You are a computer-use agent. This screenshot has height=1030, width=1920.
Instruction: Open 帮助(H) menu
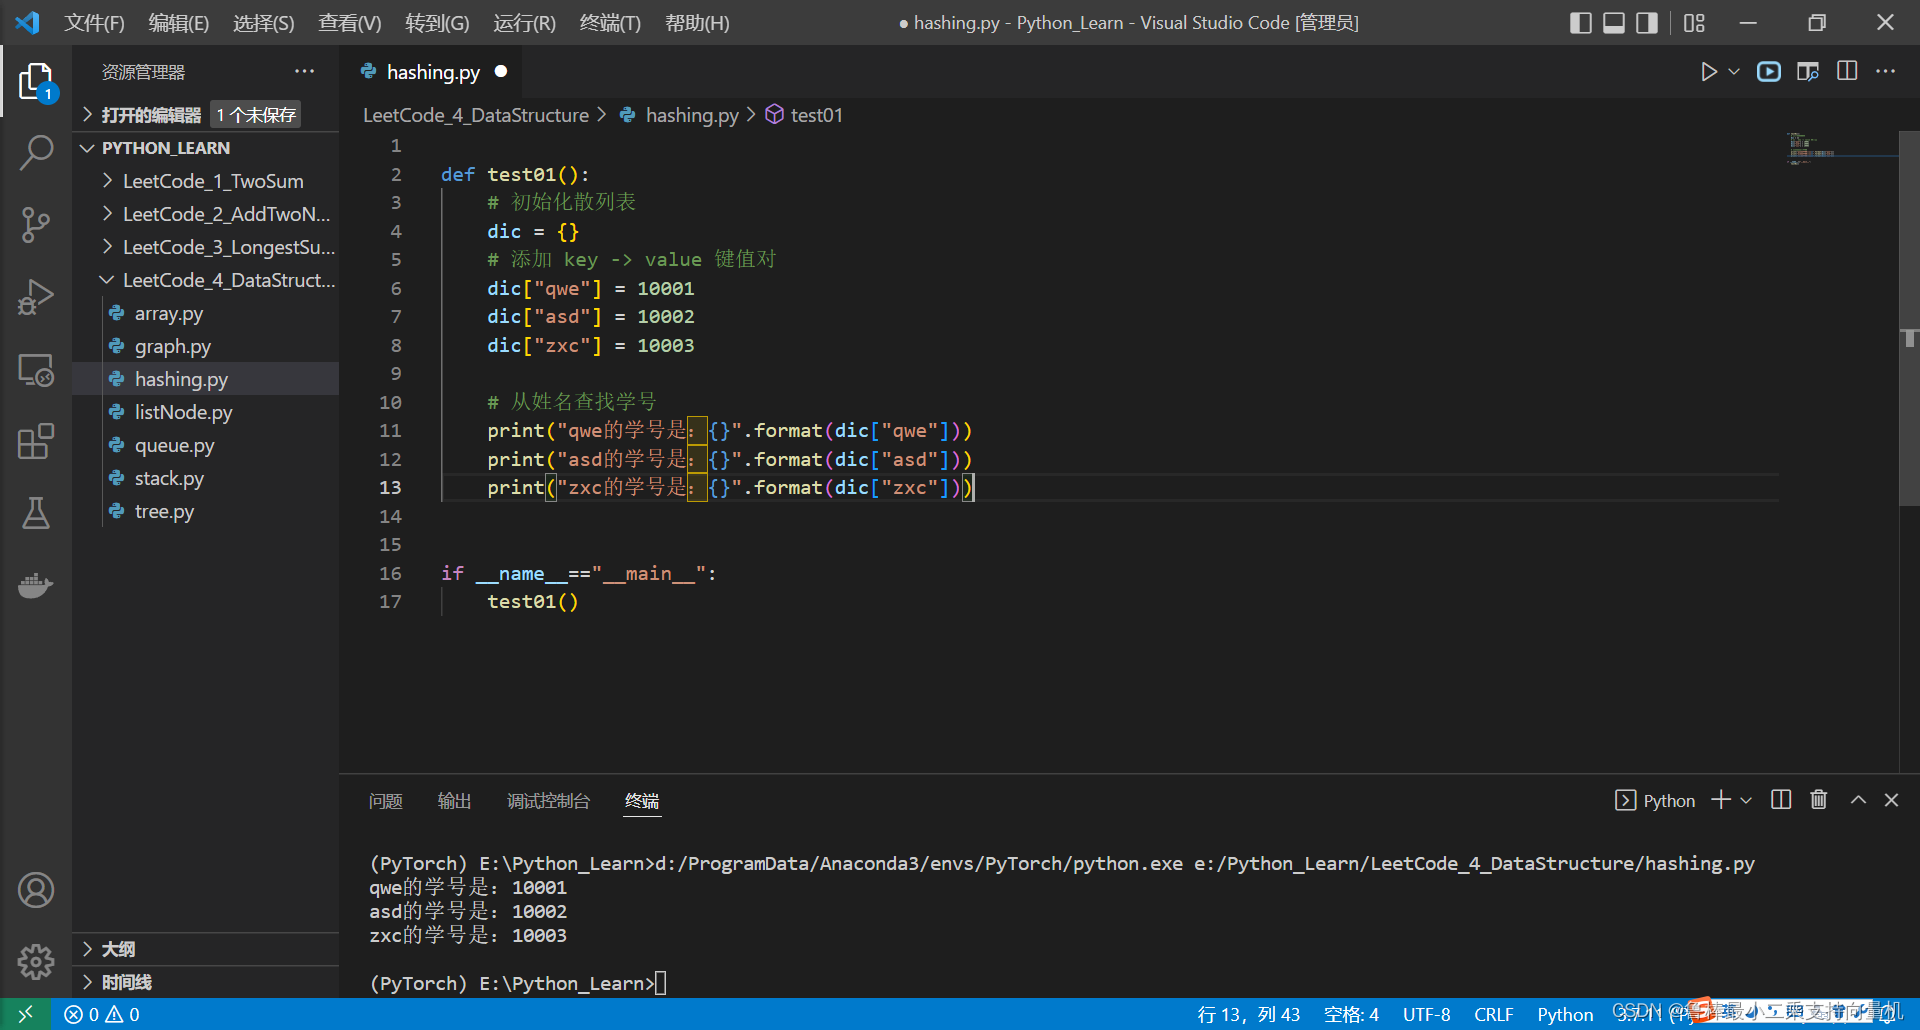(697, 23)
